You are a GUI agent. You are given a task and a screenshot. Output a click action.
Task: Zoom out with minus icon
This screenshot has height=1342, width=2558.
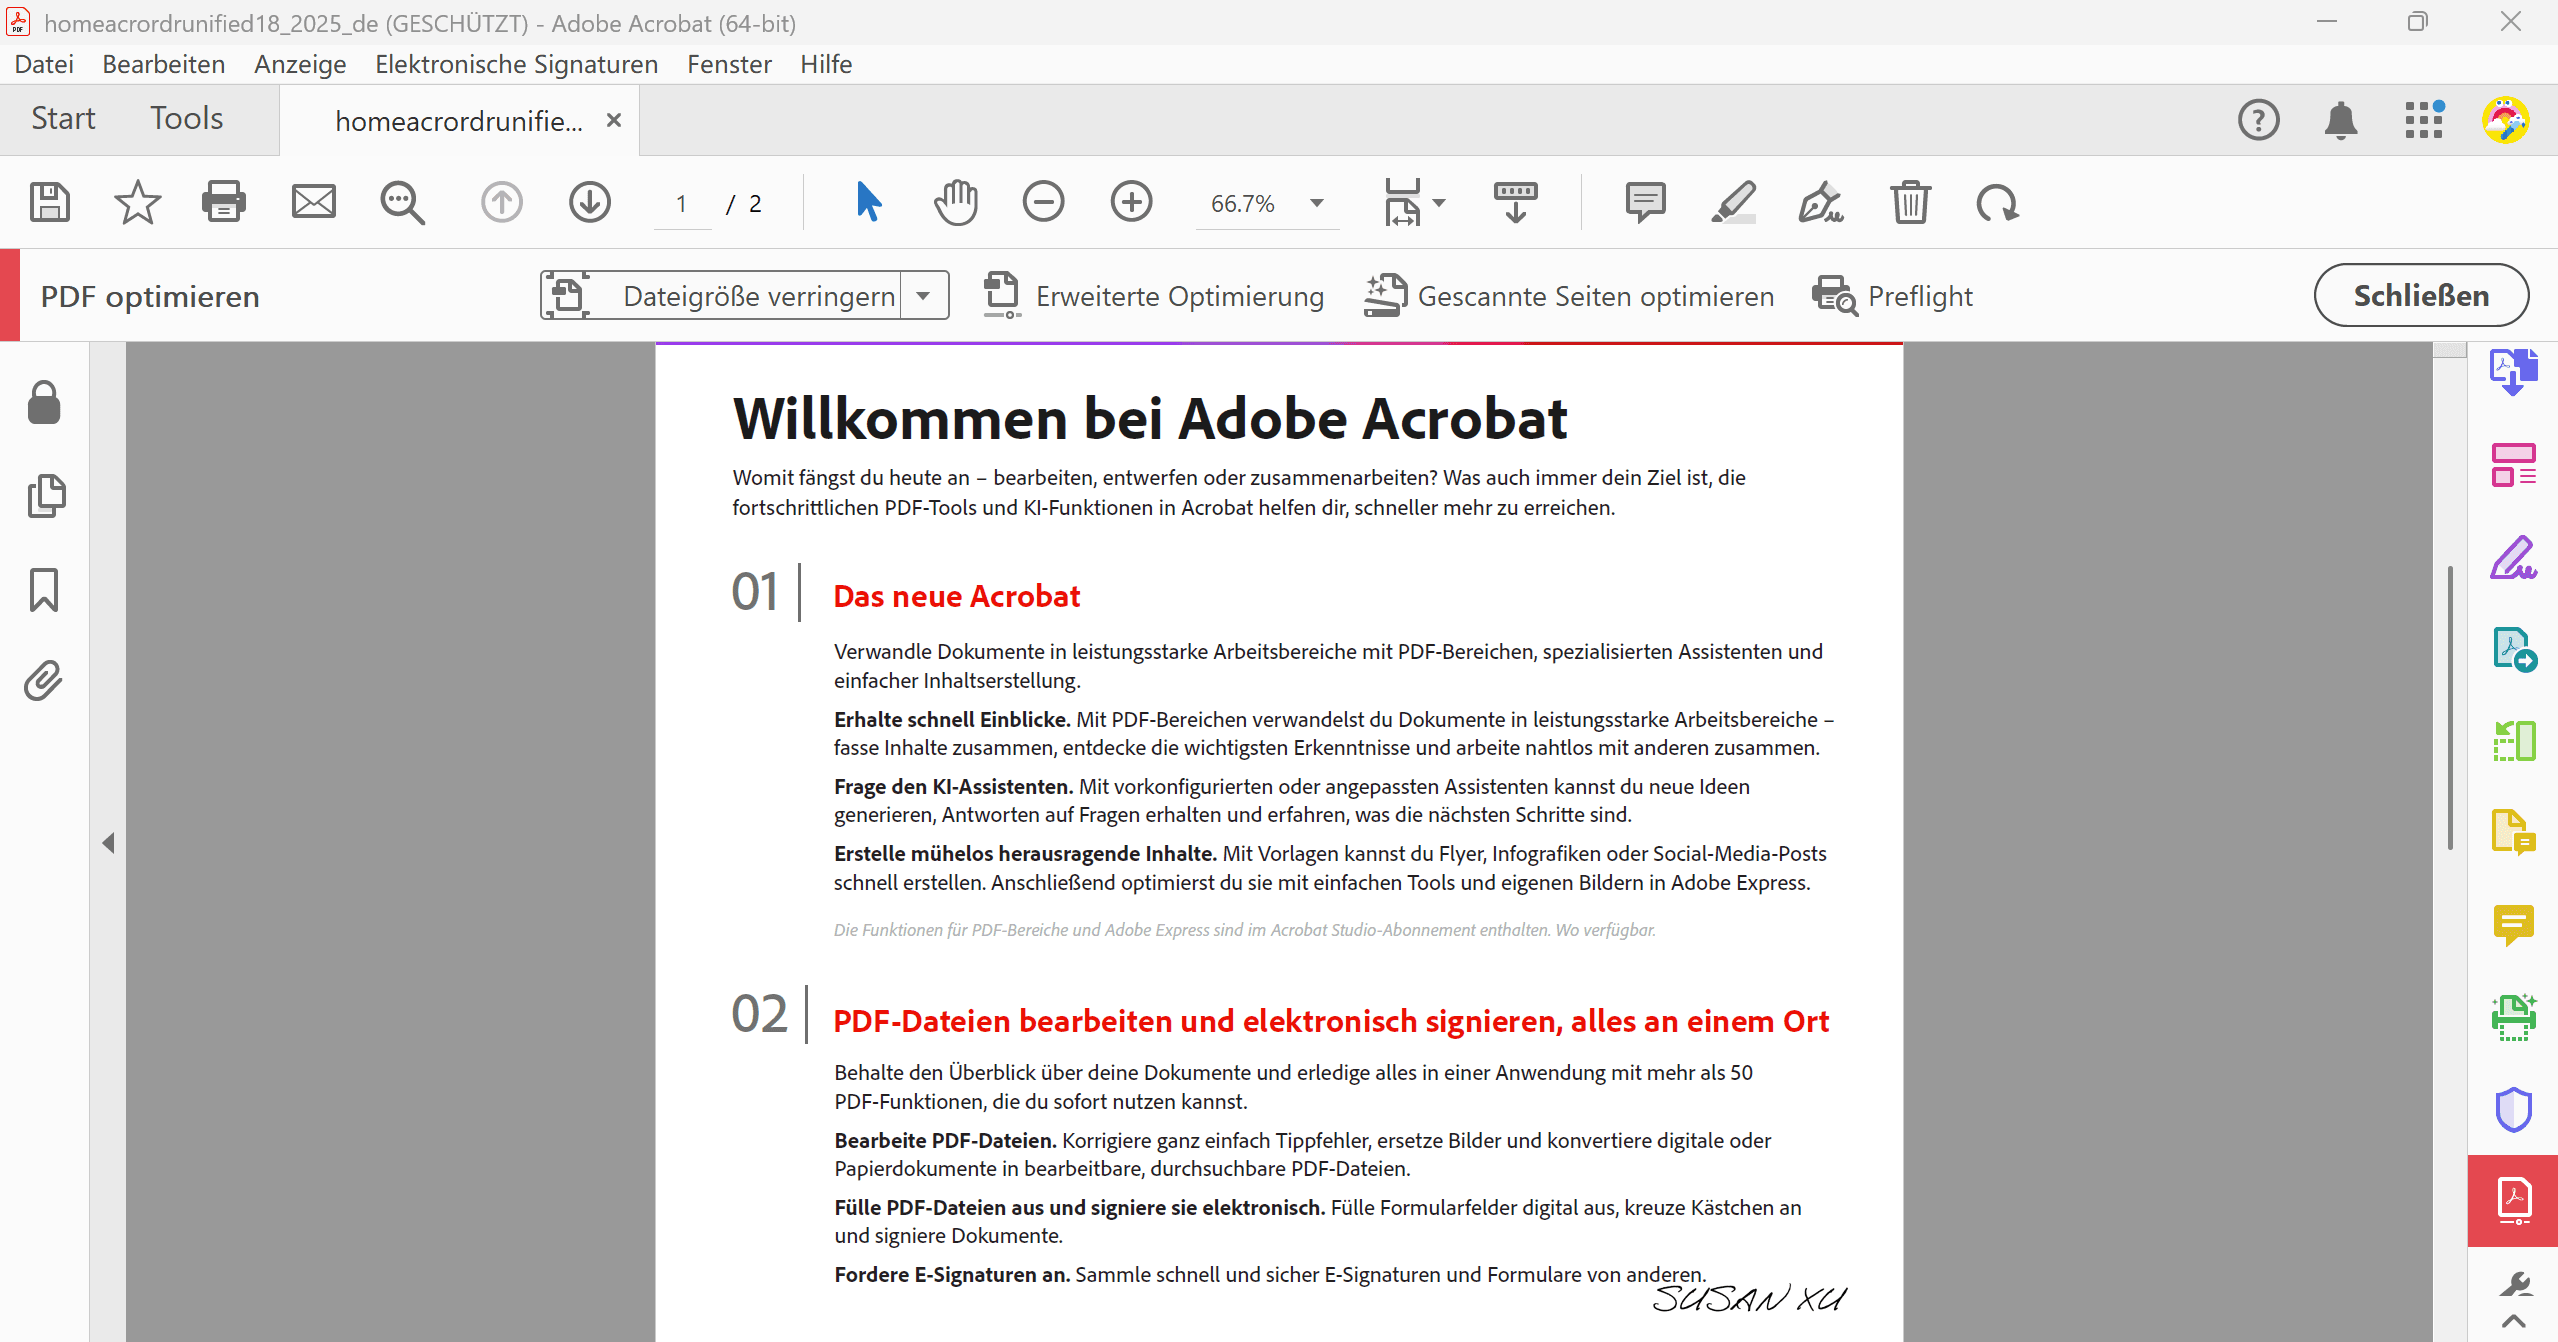click(x=1043, y=203)
